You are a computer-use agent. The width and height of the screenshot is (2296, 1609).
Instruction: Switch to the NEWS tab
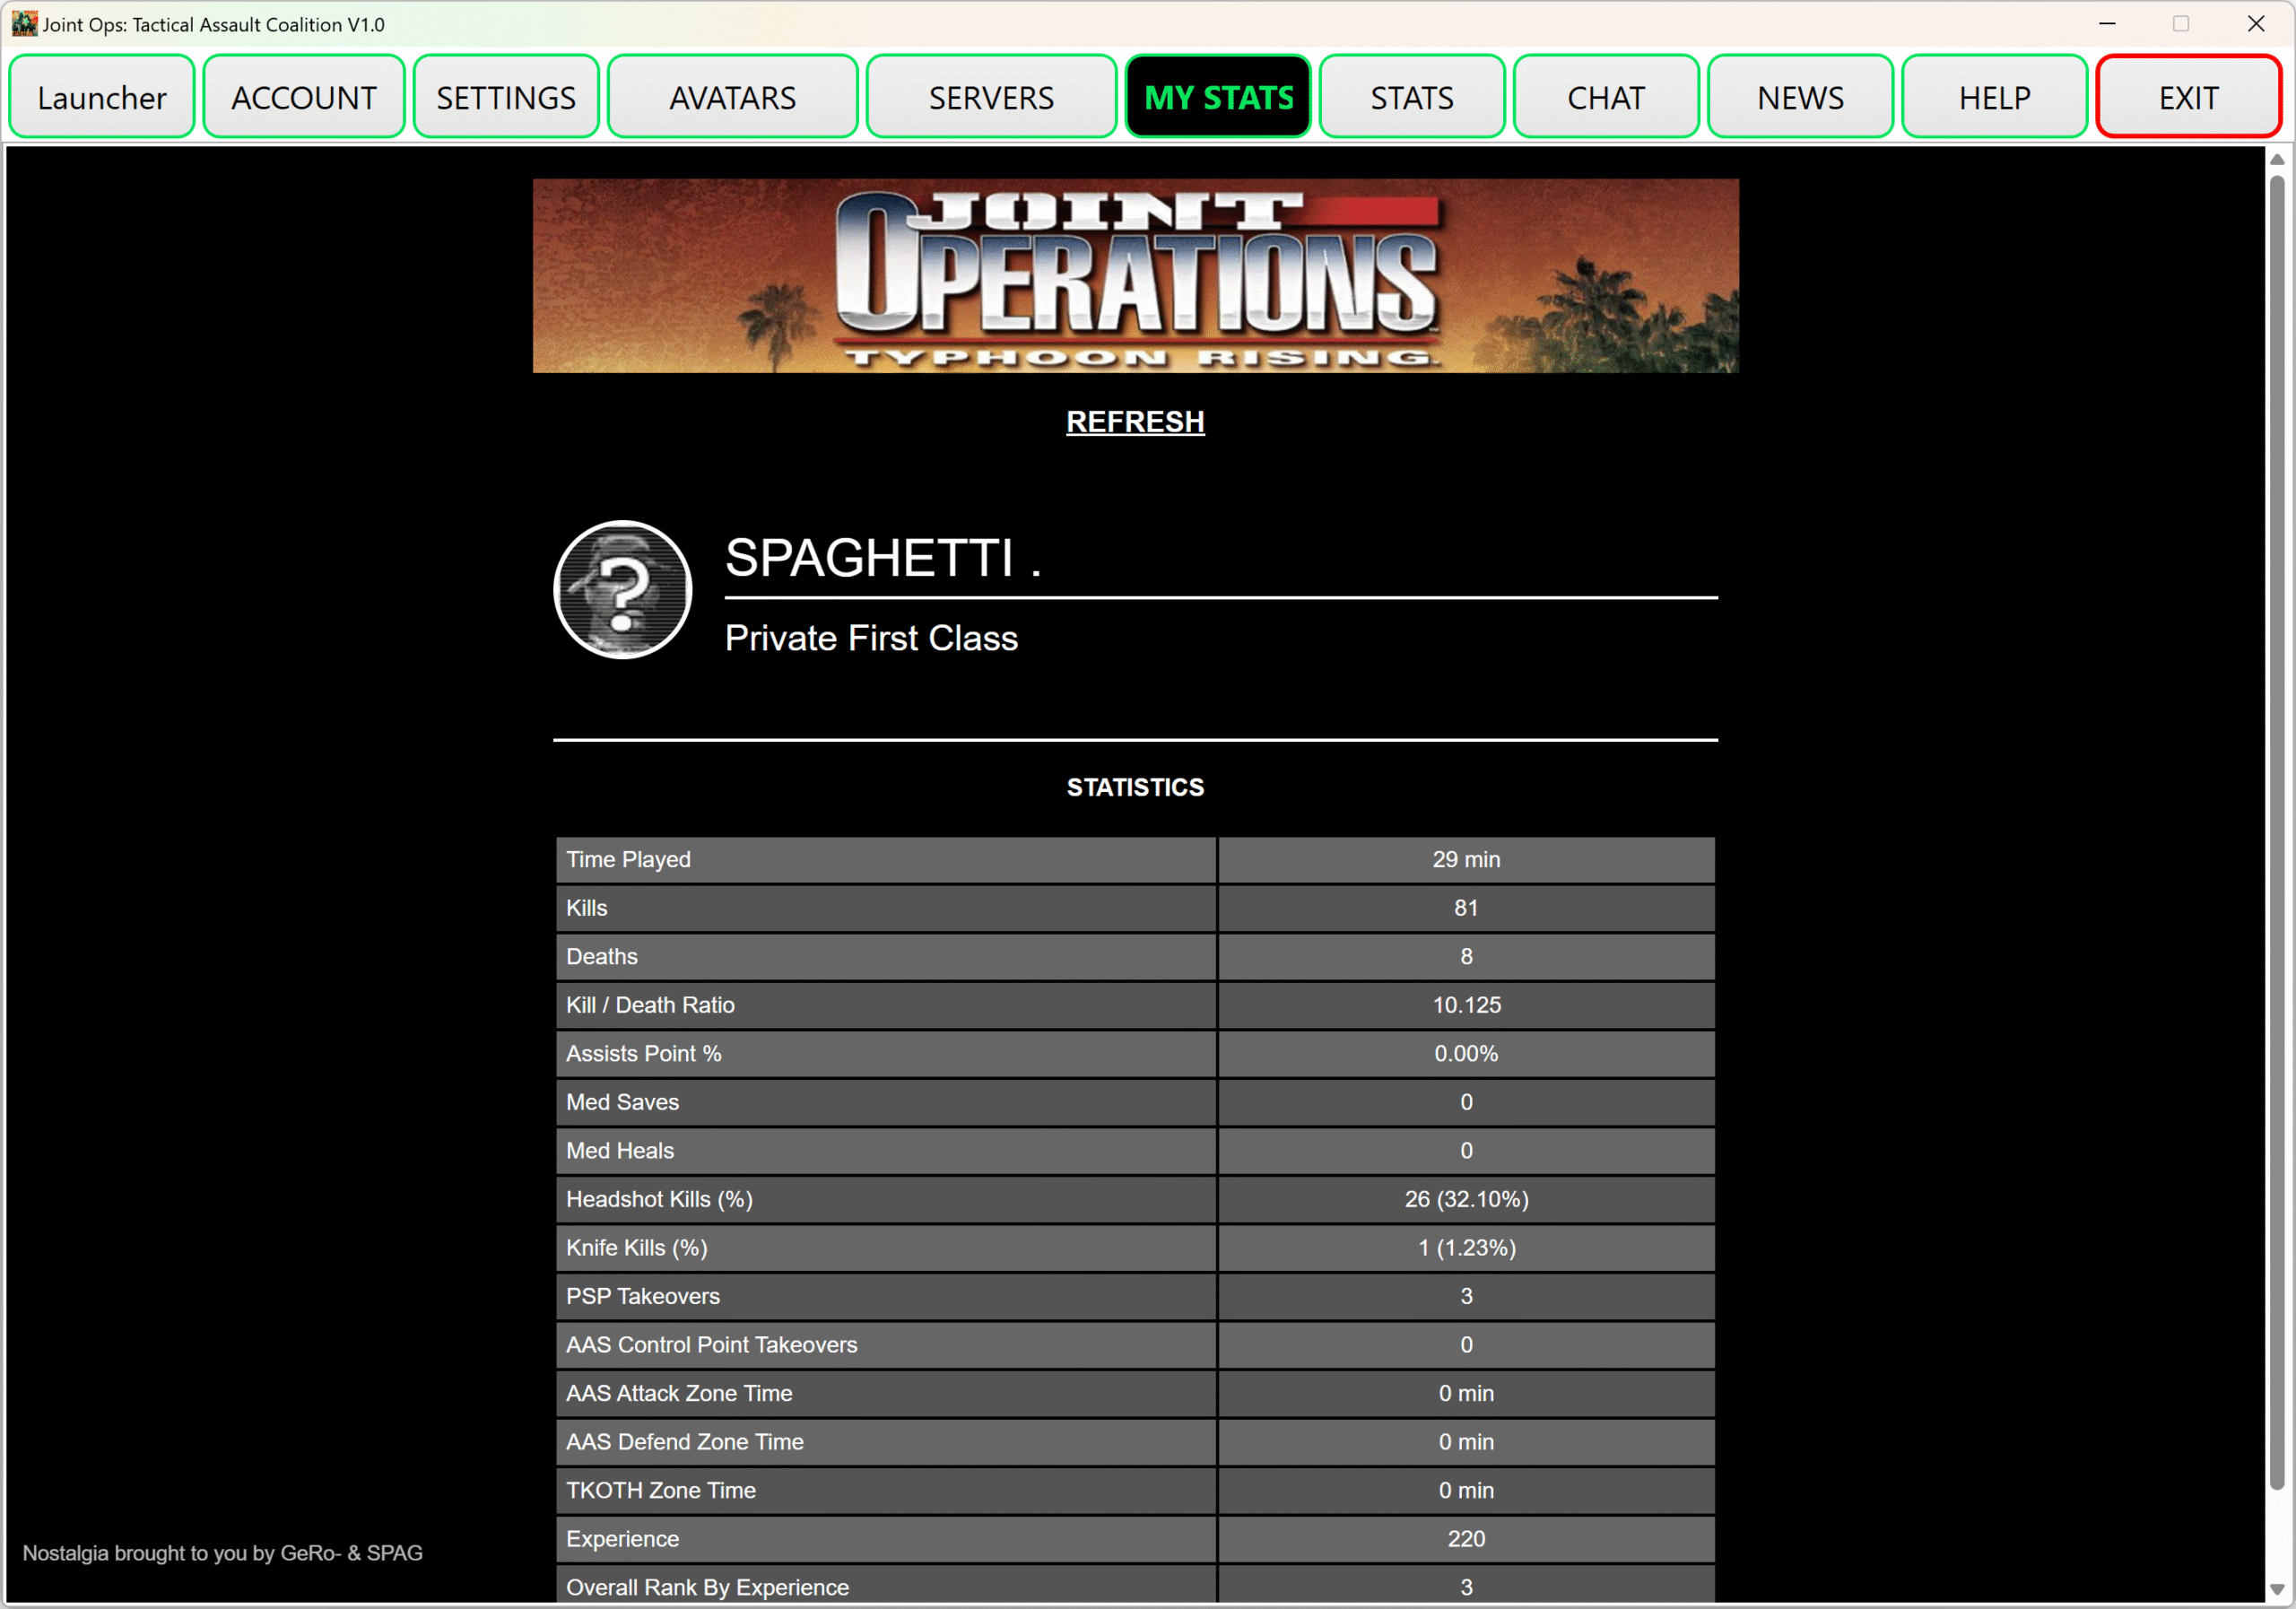[x=1799, y=97]
